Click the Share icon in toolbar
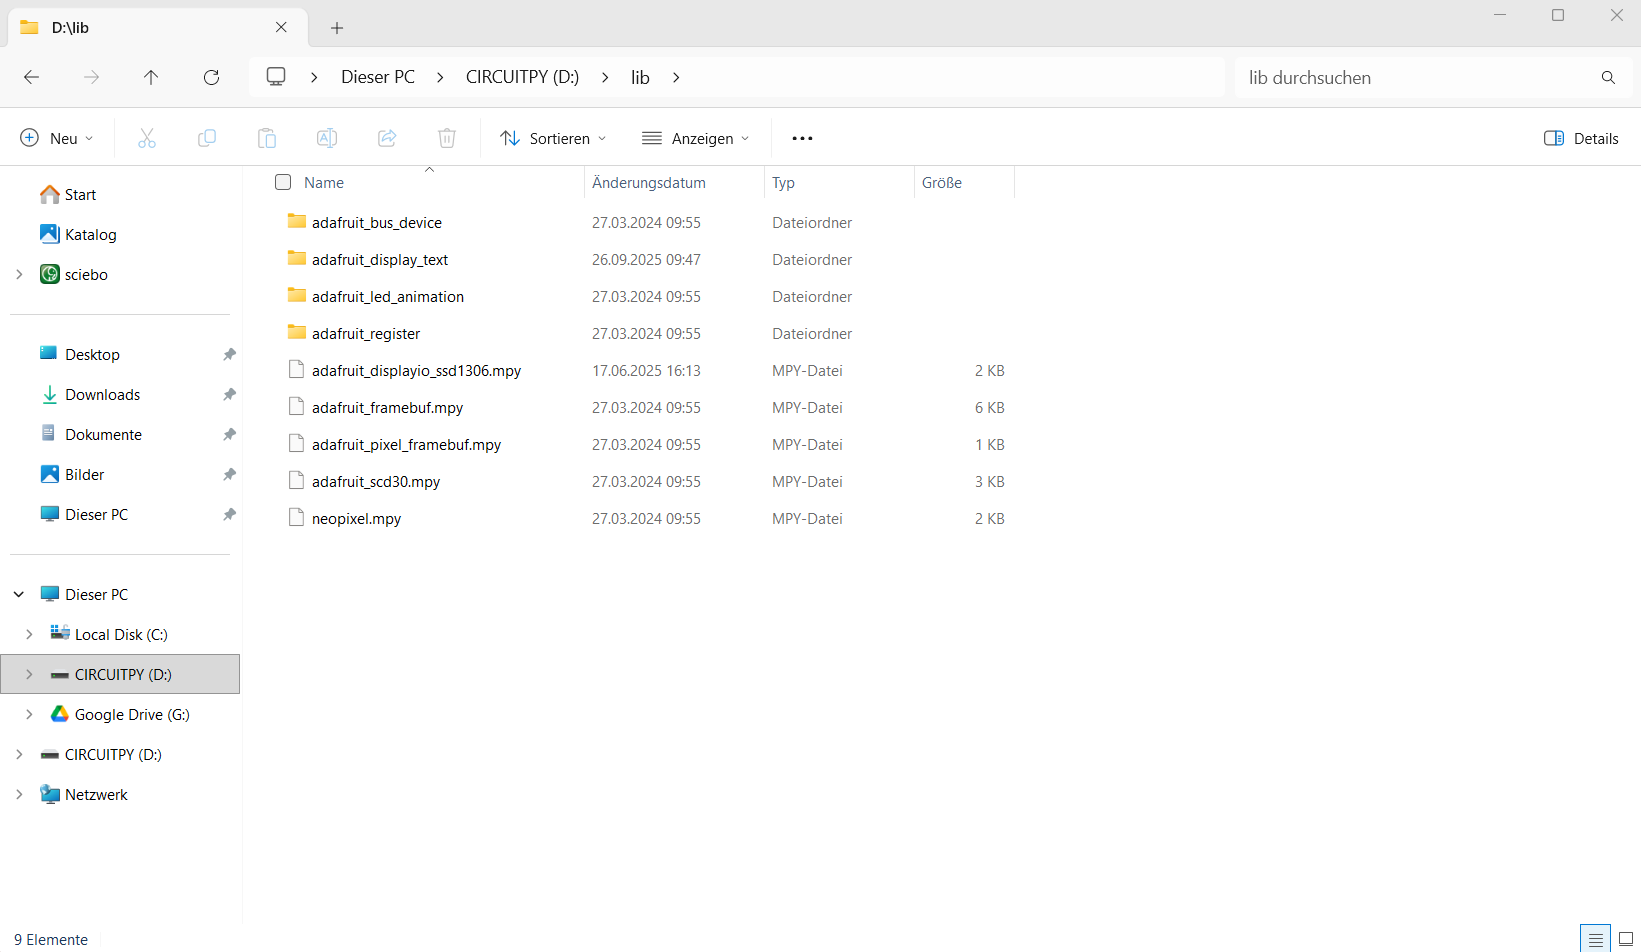 point(387,138)
